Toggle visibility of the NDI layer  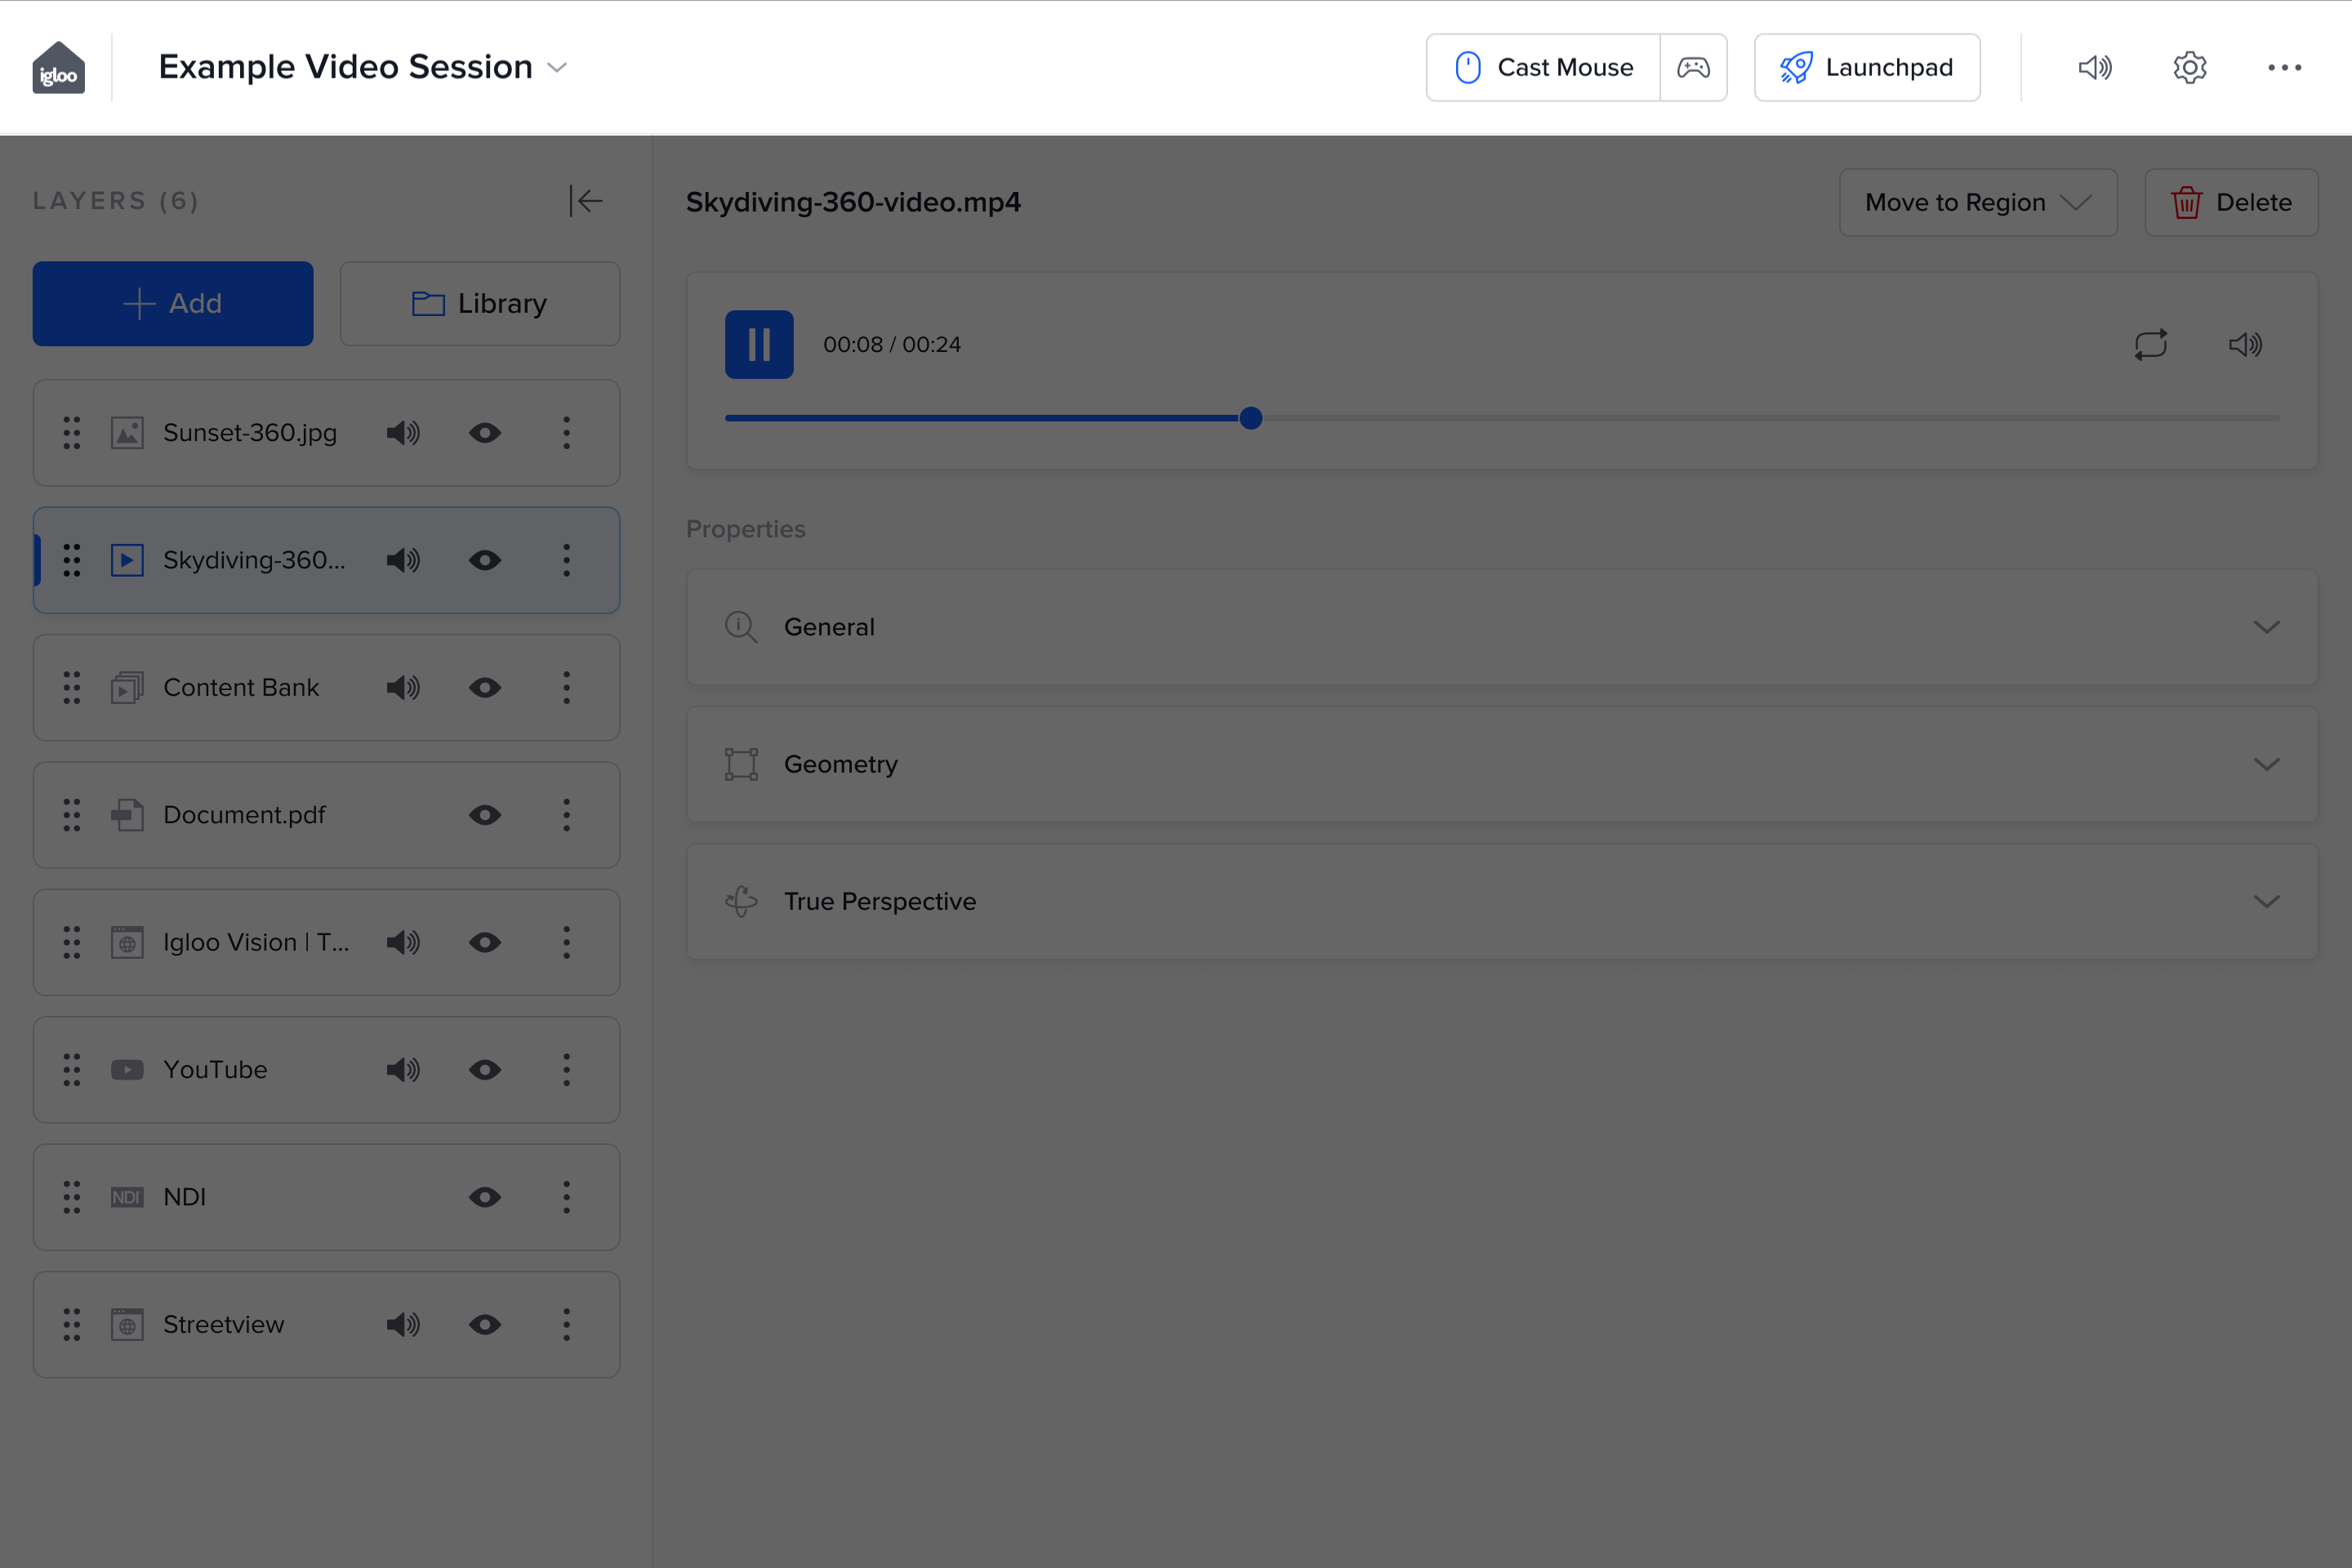(x=485, y=1197)
